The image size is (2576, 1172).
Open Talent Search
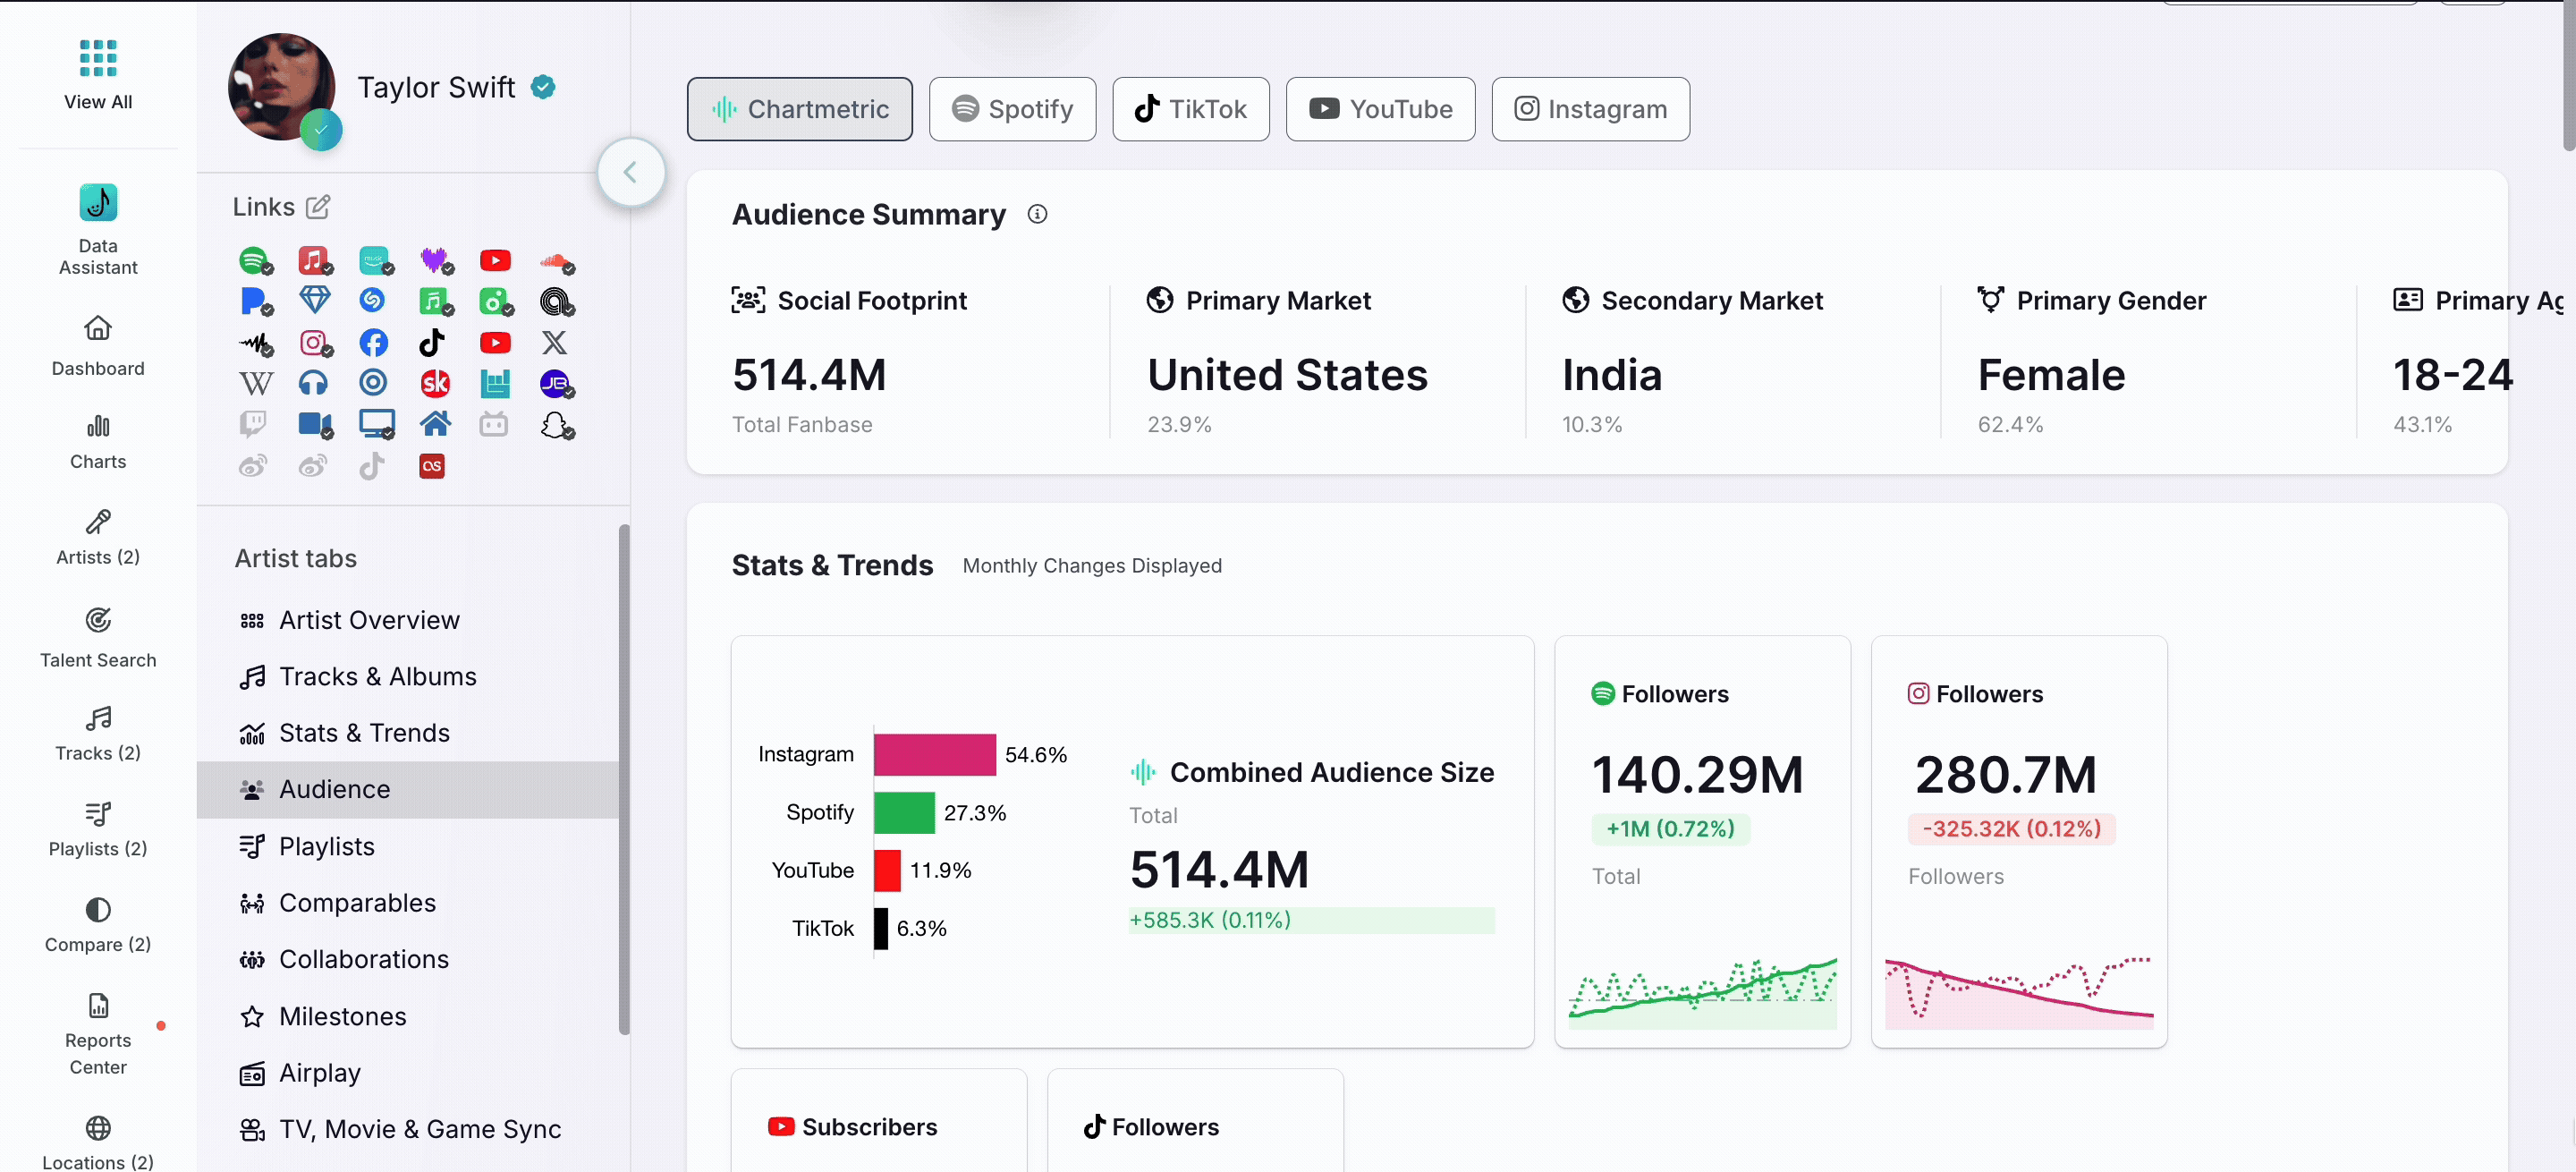(x=98, y=638)
